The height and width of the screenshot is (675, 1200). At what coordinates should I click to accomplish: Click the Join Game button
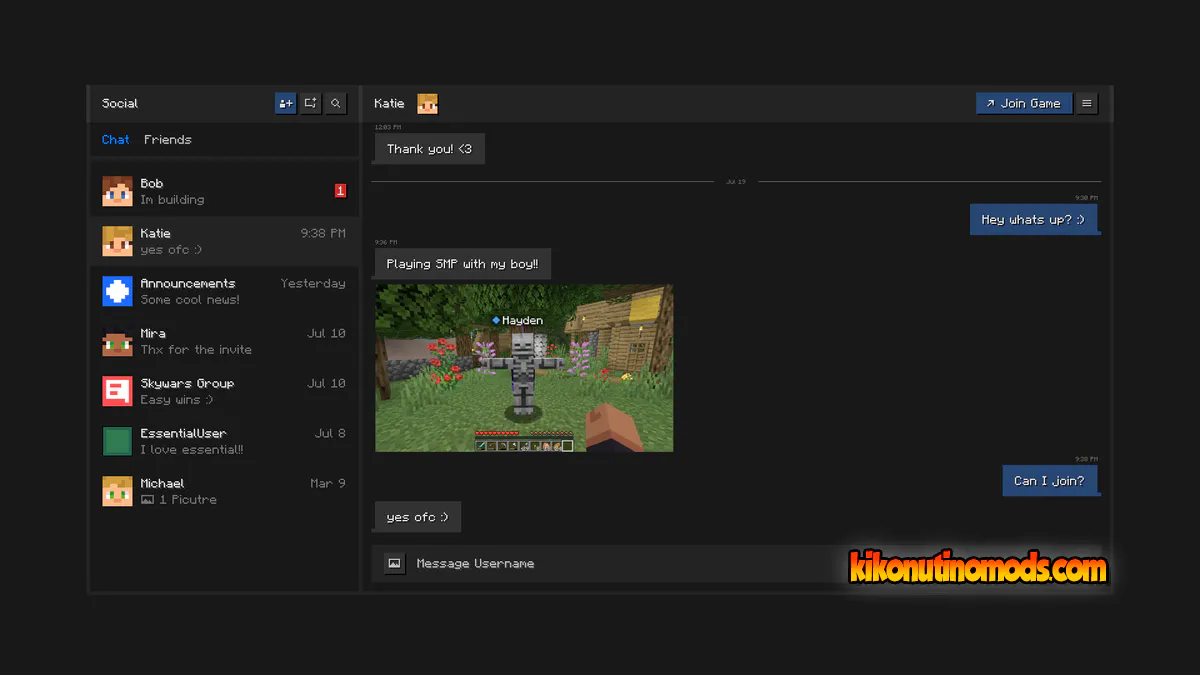(x=1024, y=103)
